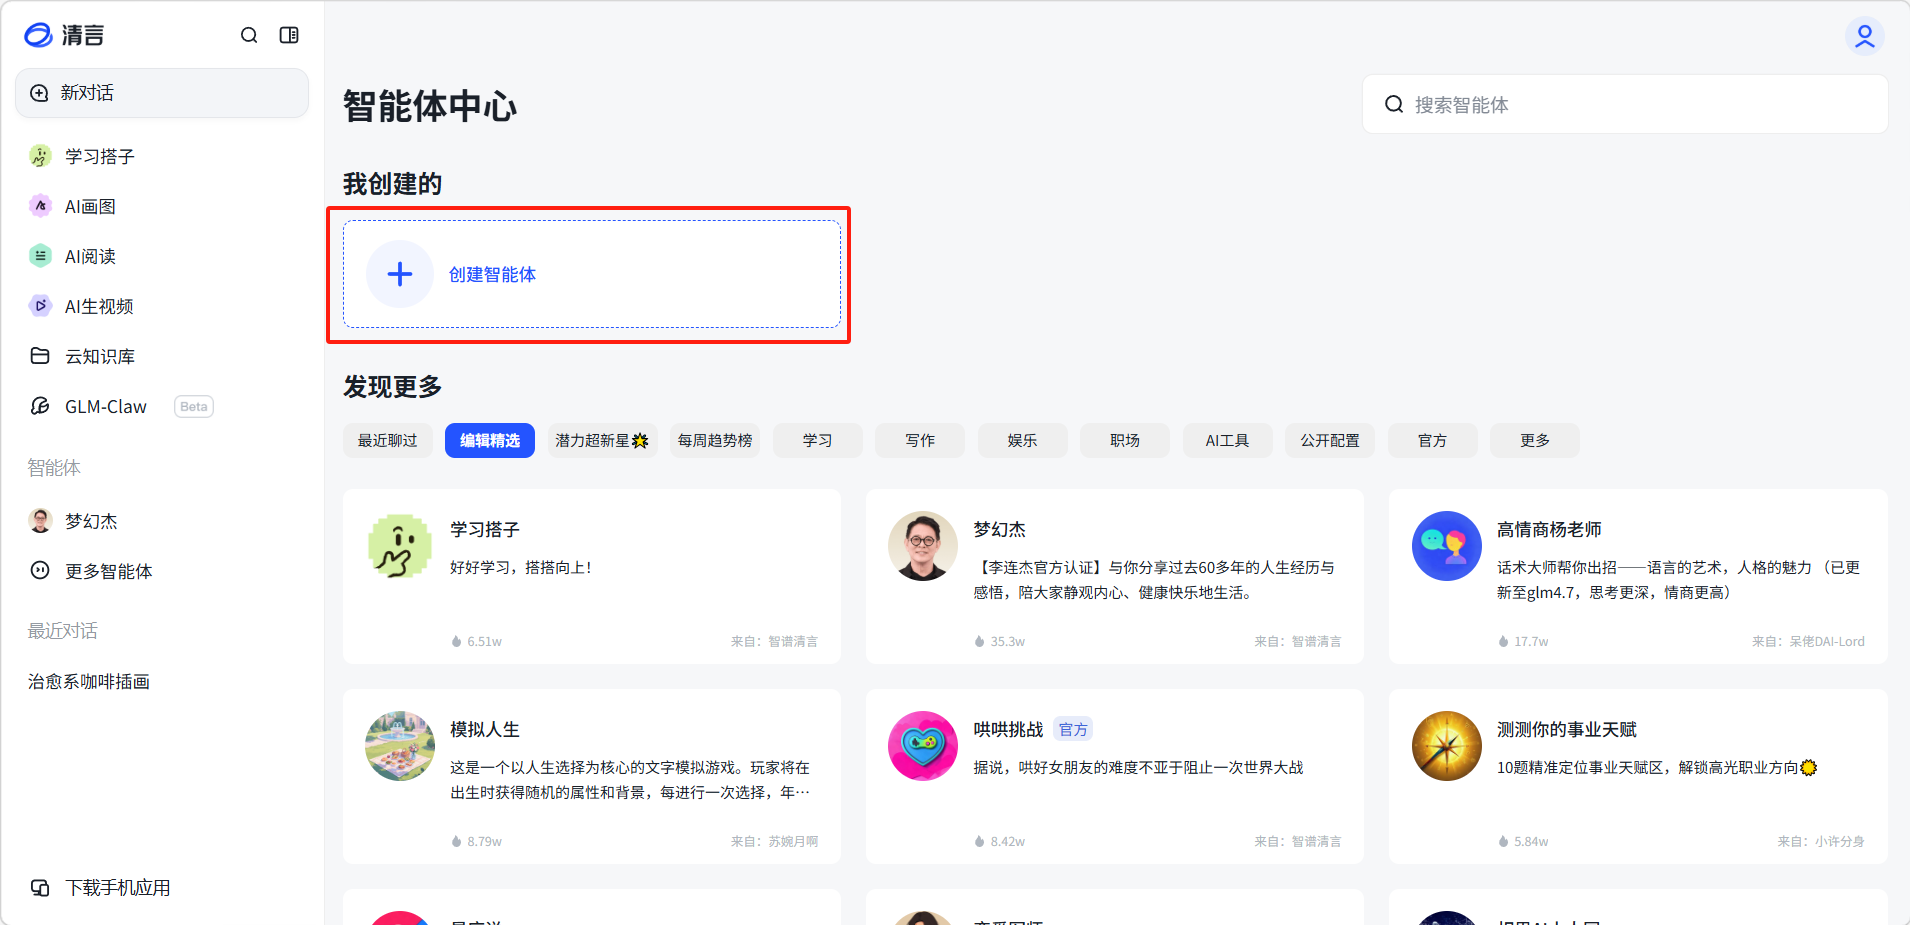1910x925 pixels.
Task: Open AI阅读 from the sidebar
Action: coord(90,256)
